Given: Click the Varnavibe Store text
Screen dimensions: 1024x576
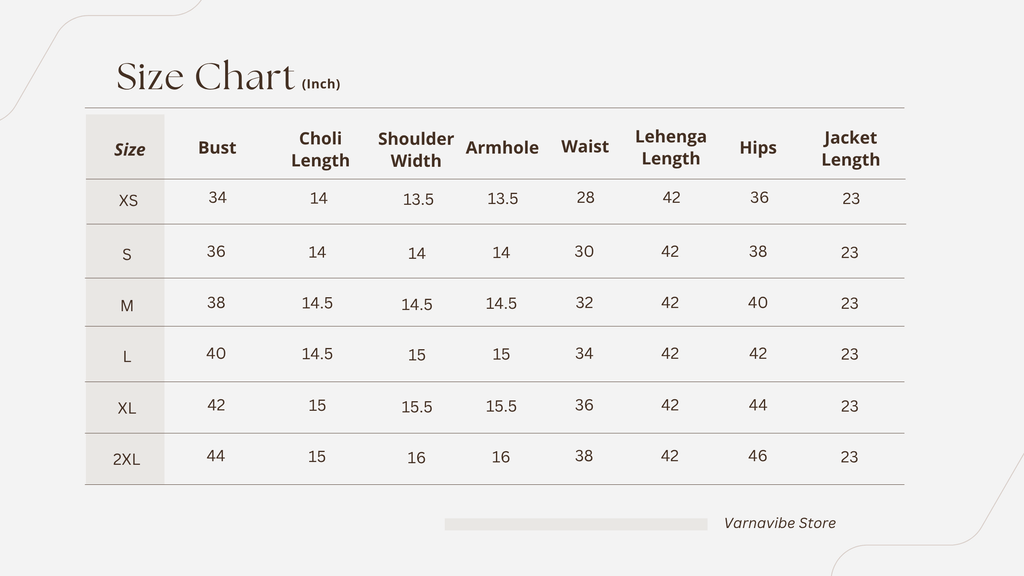Looking at the screenshot, I should tap(780, 523).
